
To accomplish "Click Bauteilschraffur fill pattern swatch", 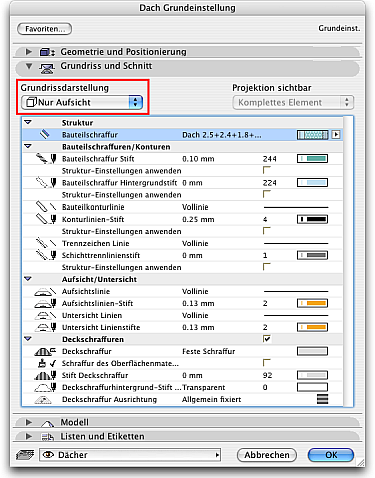I will tap(313, 135).
